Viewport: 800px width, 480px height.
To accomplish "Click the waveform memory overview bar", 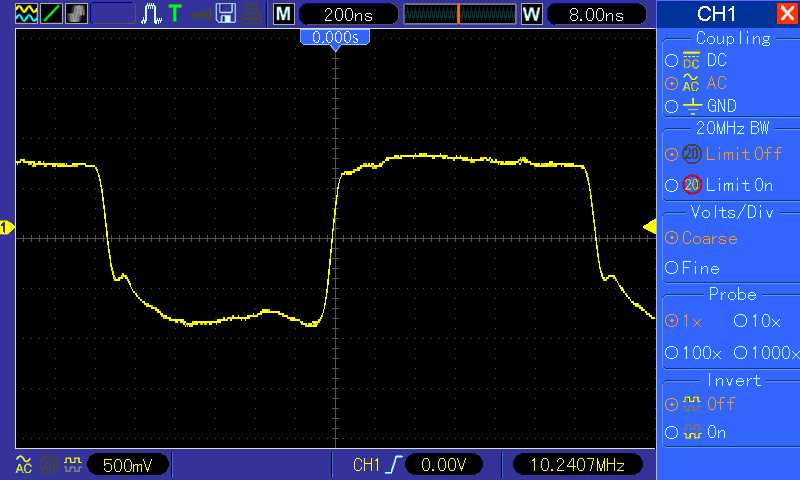I will click(460, 14).
